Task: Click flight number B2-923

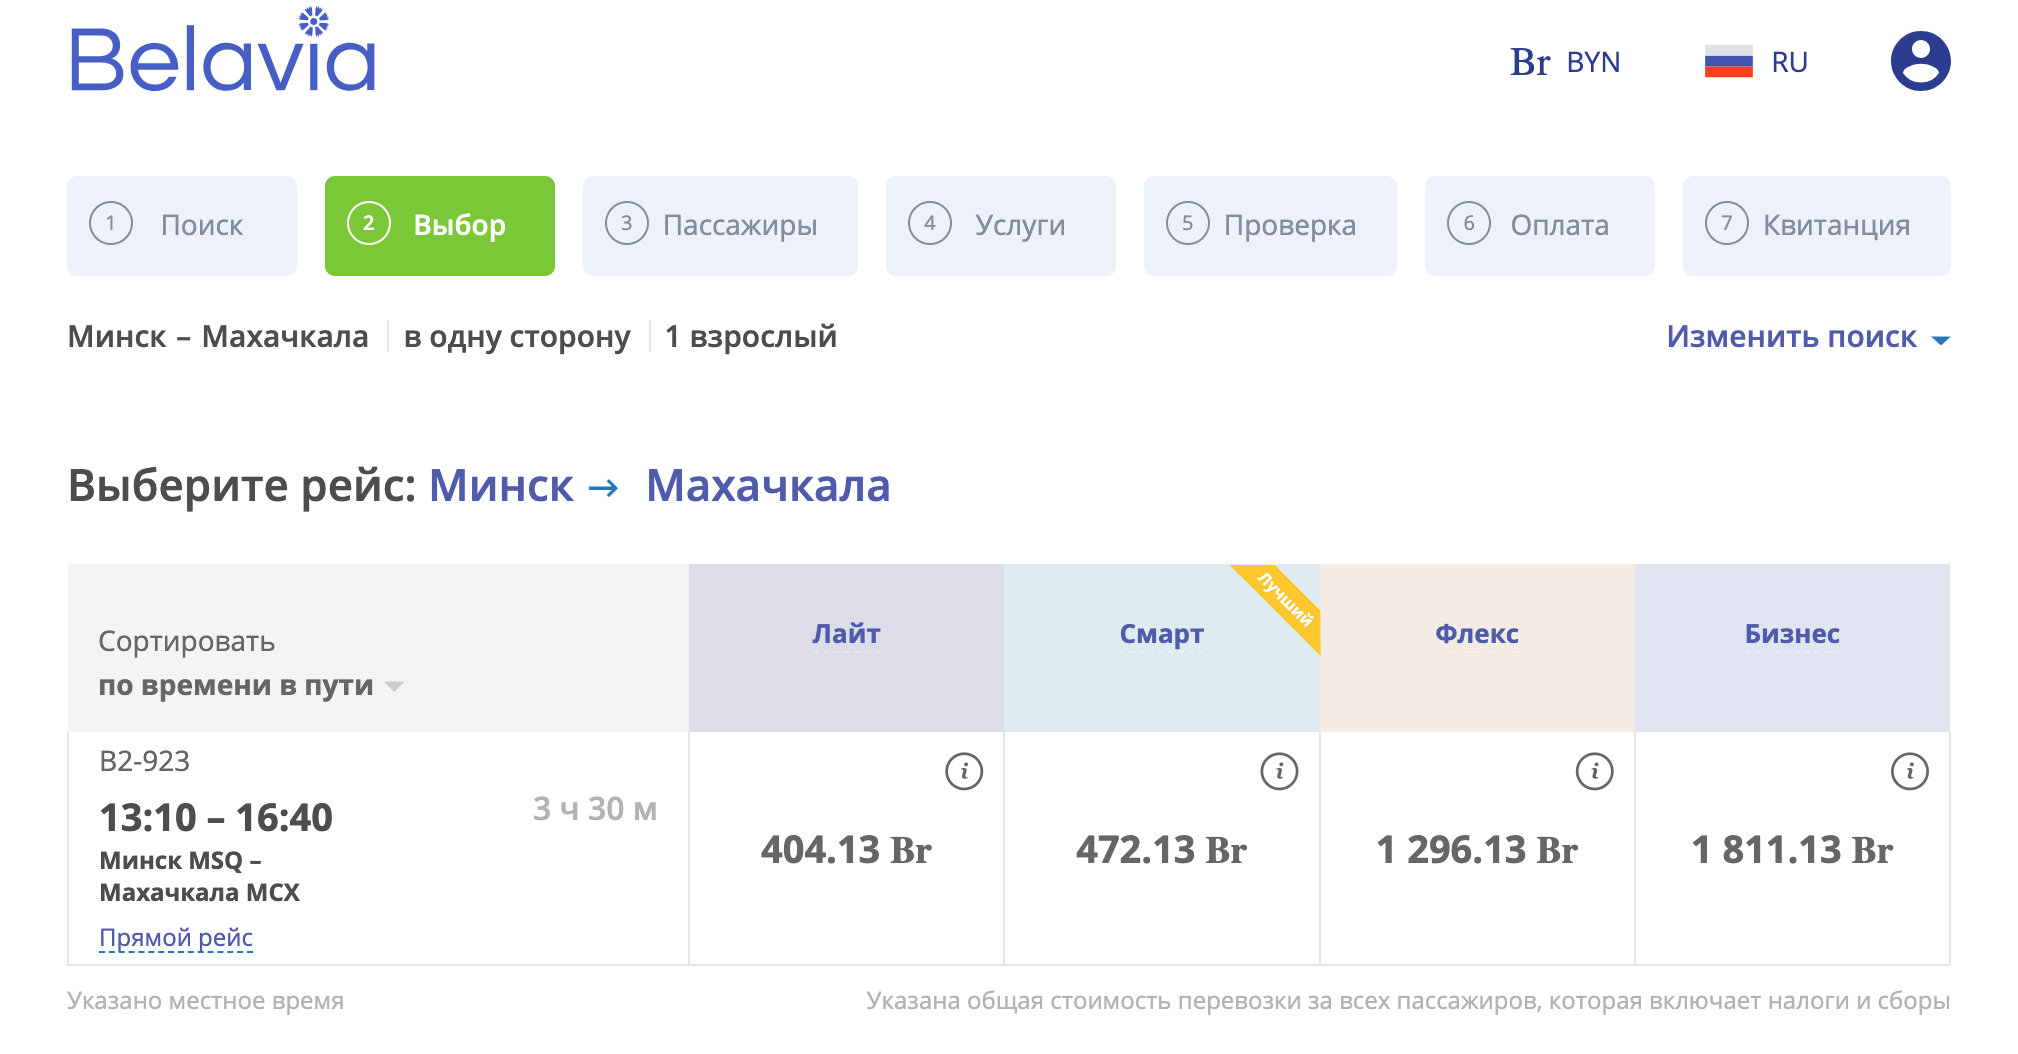Action: tap(145, 762)
